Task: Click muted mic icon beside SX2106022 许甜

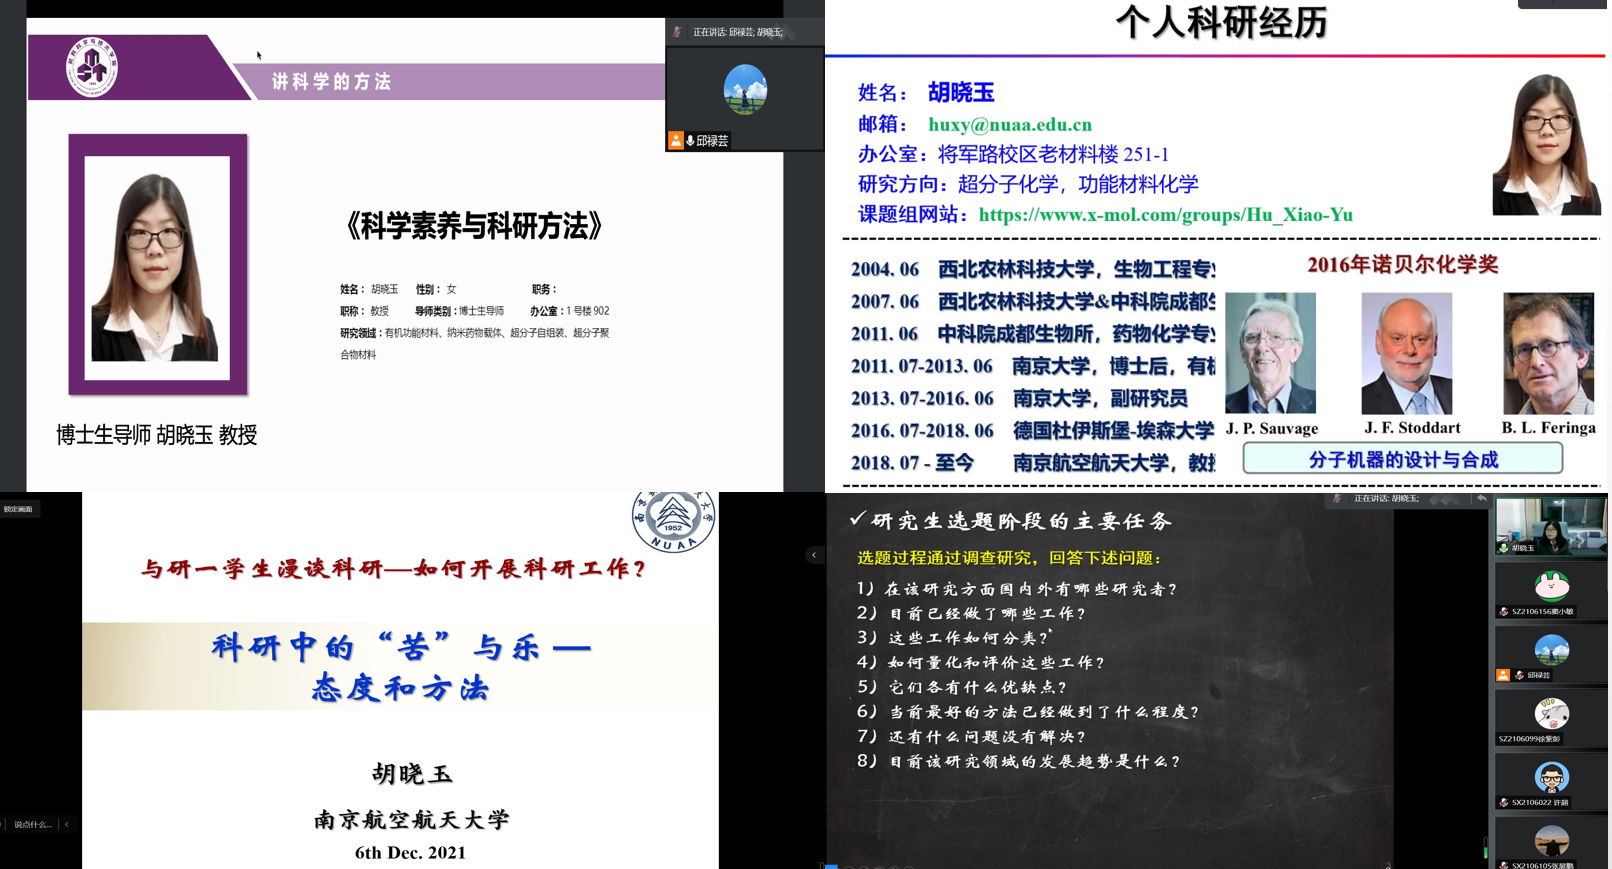Action: coord(1503,802)
